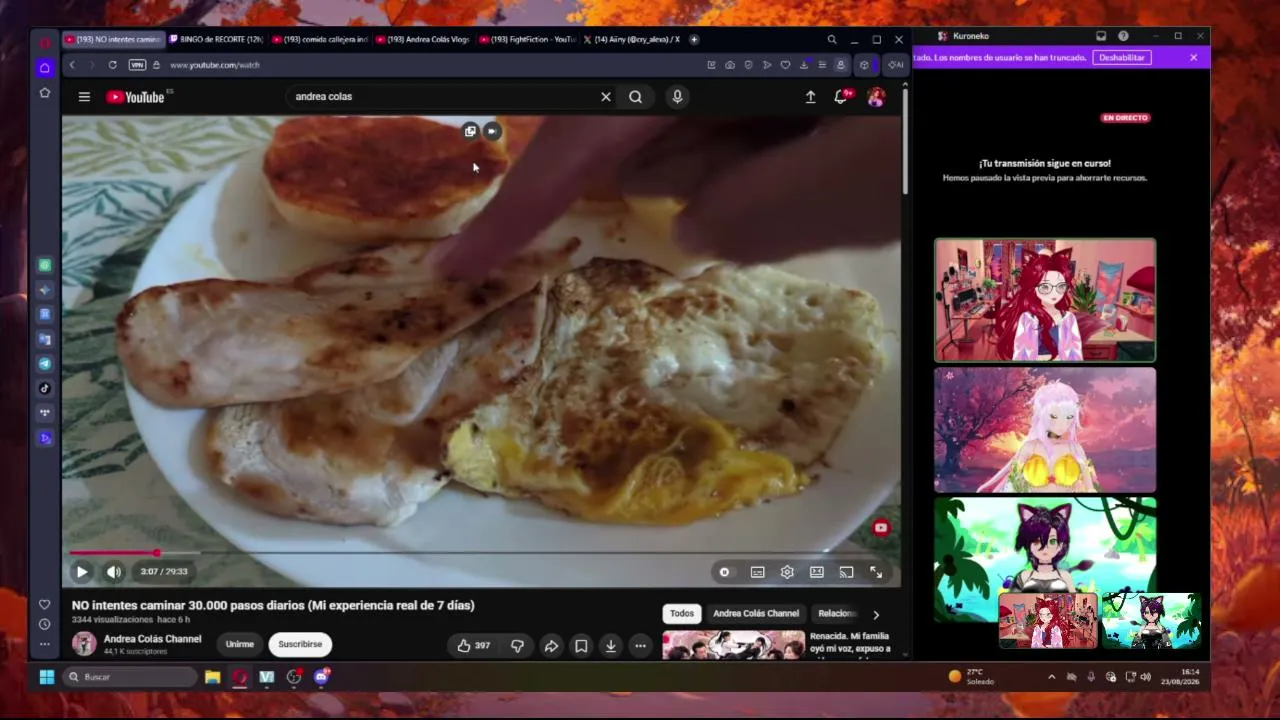Screen dimensions: 1280x720
Task: Click the taskbar Buscar search box
Action: point(130,677)
